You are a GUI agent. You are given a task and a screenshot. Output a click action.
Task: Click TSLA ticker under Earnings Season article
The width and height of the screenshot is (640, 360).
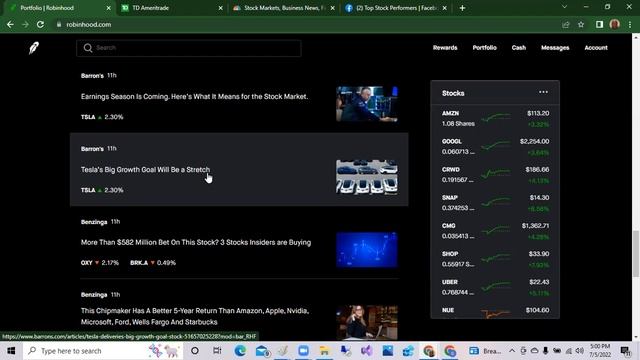click(x=102, y=117)
